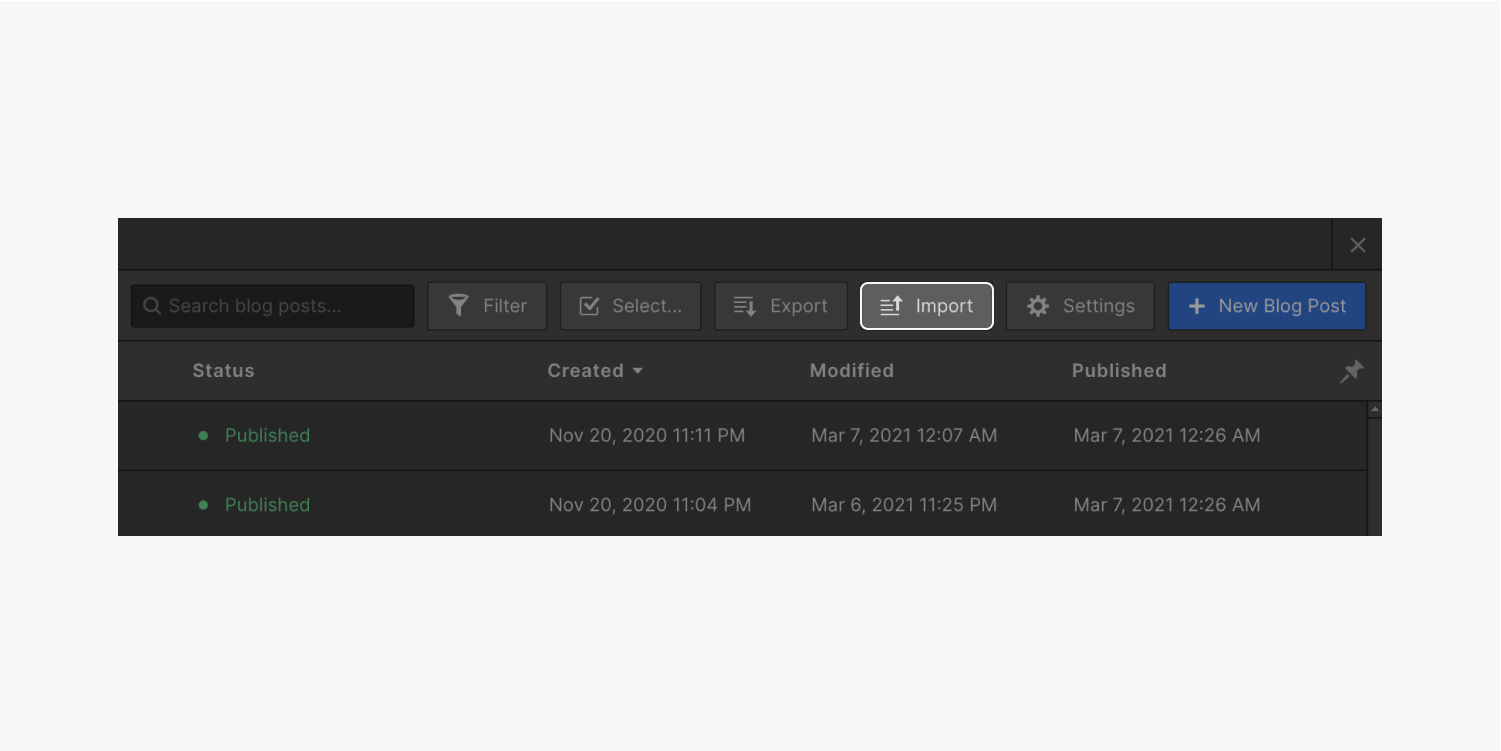The width and height of the screenshot is (1501, 751).
Task: Click created date Nov 20, 2020 11:04 PM
Action: (x=650, y=505)
